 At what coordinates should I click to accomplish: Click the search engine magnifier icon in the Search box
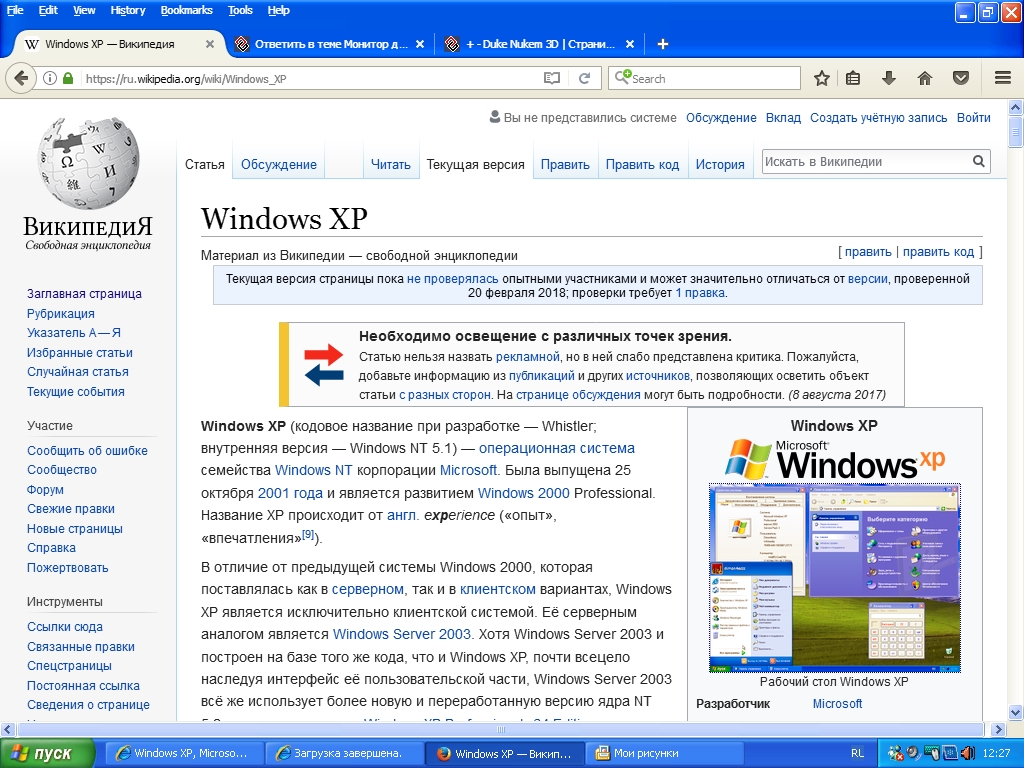click(622, 78)
